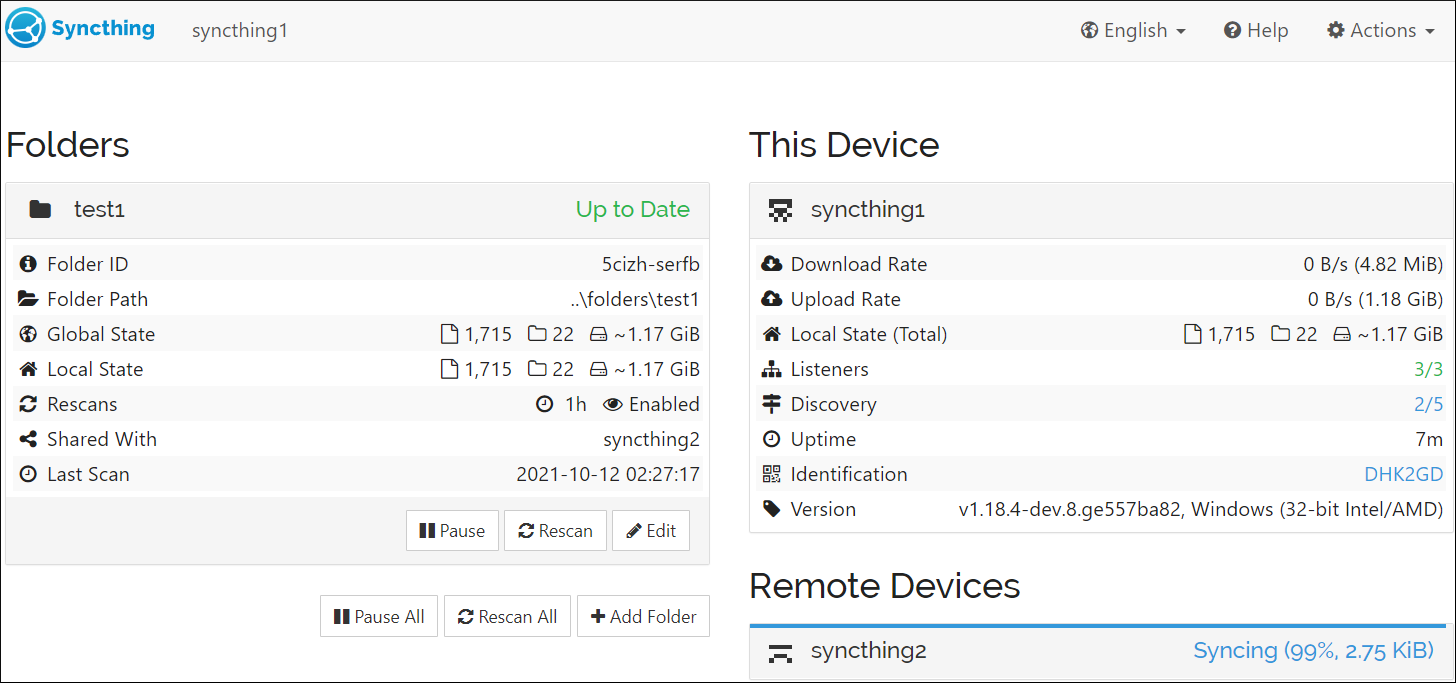The image size is (1456, 683).
Task: Click the Download Rate cloud icon
Action: click(772, 264)
